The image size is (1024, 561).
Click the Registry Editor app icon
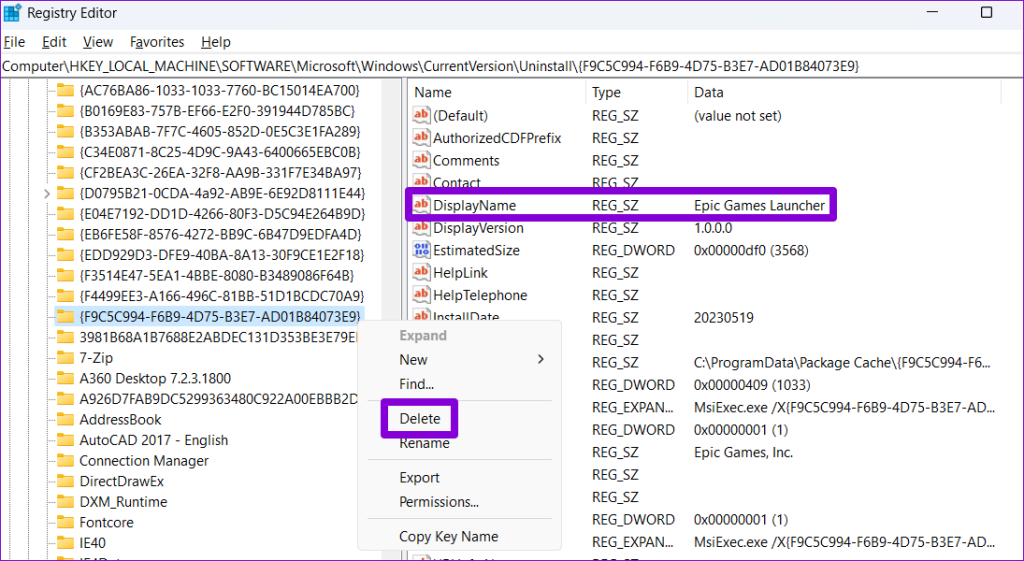click(x=12, y=12)
